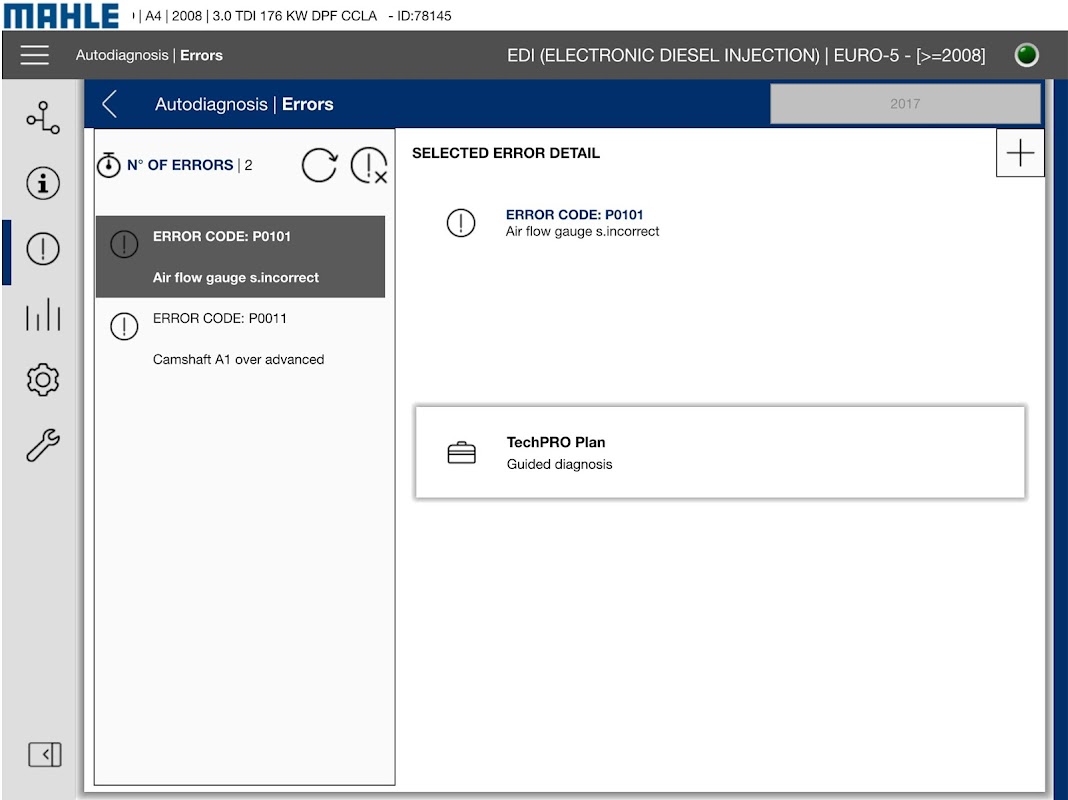Click the warning icon beside P0011 error

click(x=124, y=326)
